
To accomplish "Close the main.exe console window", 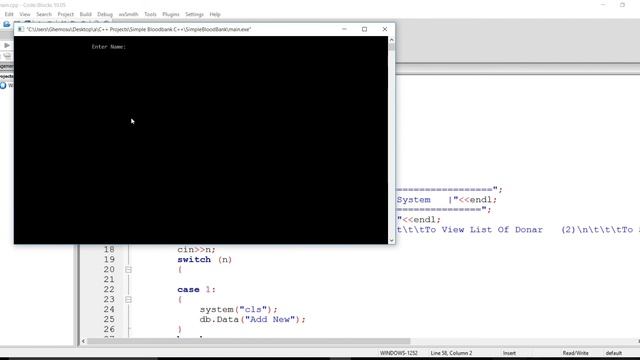I will [x=384, y=29].
